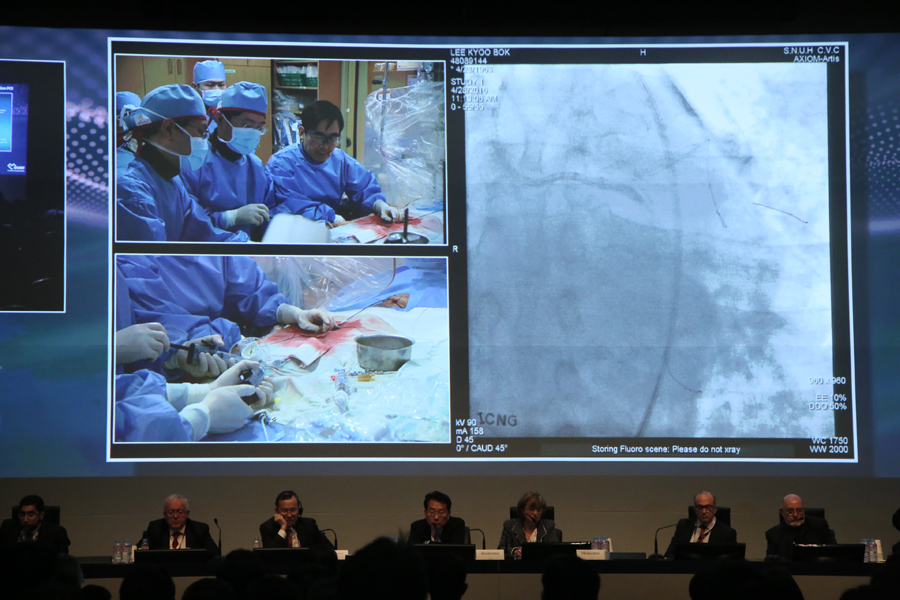Image resolution: width=900 pixels, height=600 pixels.
Task: Click the H orientation marker atop fluoroscopy
Action: [643, 52]
